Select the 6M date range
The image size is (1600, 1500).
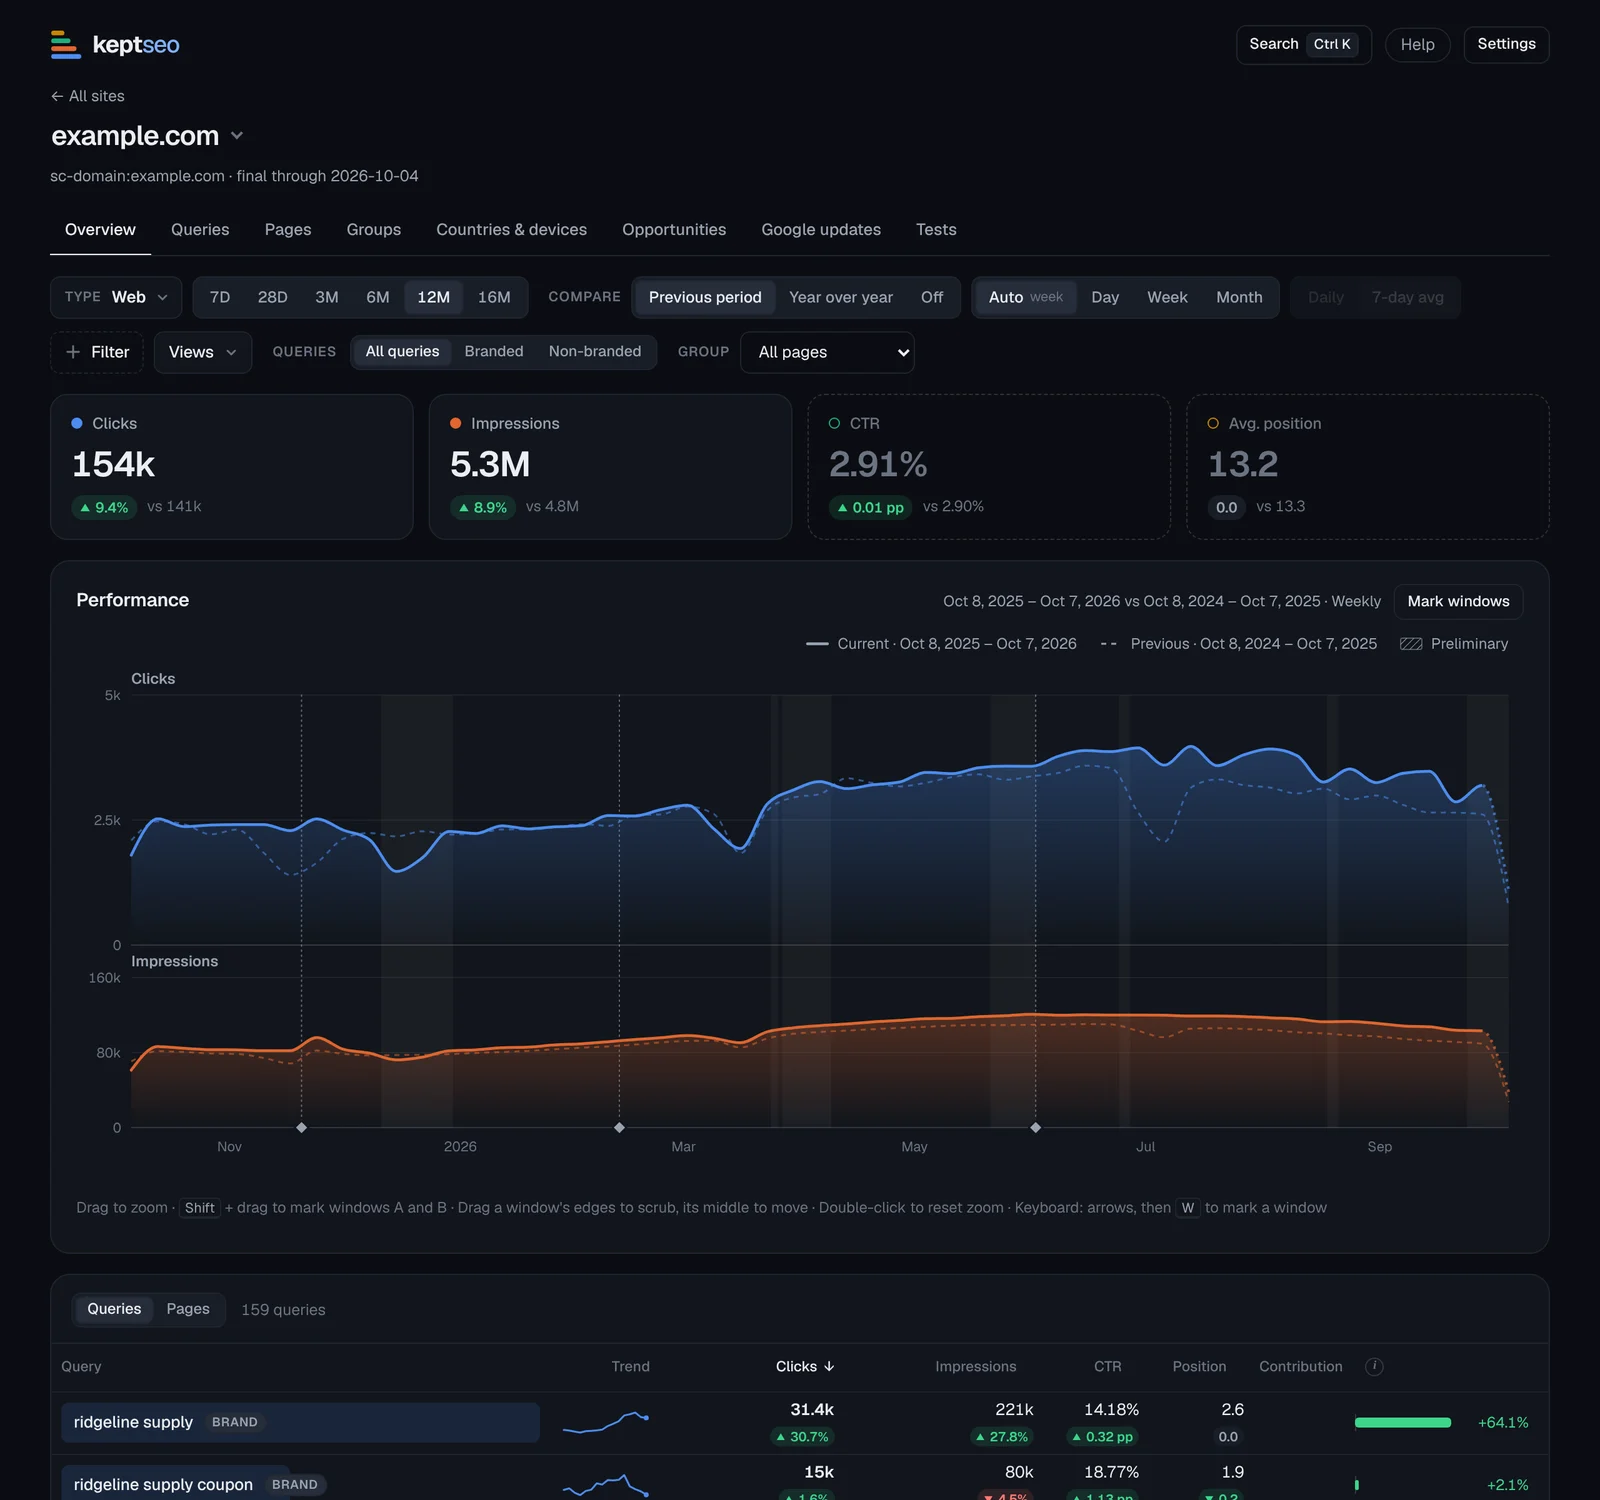378,297
